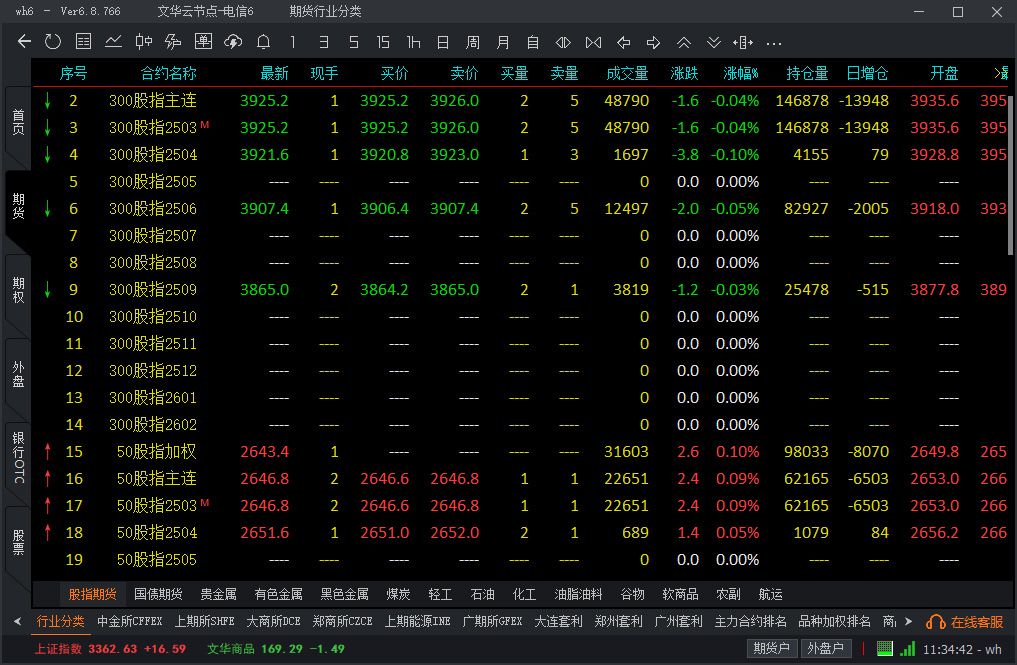Select the 300股指2506 contract row
Viewport: 1017px width, 665px height.
pyautogui.click(x=153, y=209)
